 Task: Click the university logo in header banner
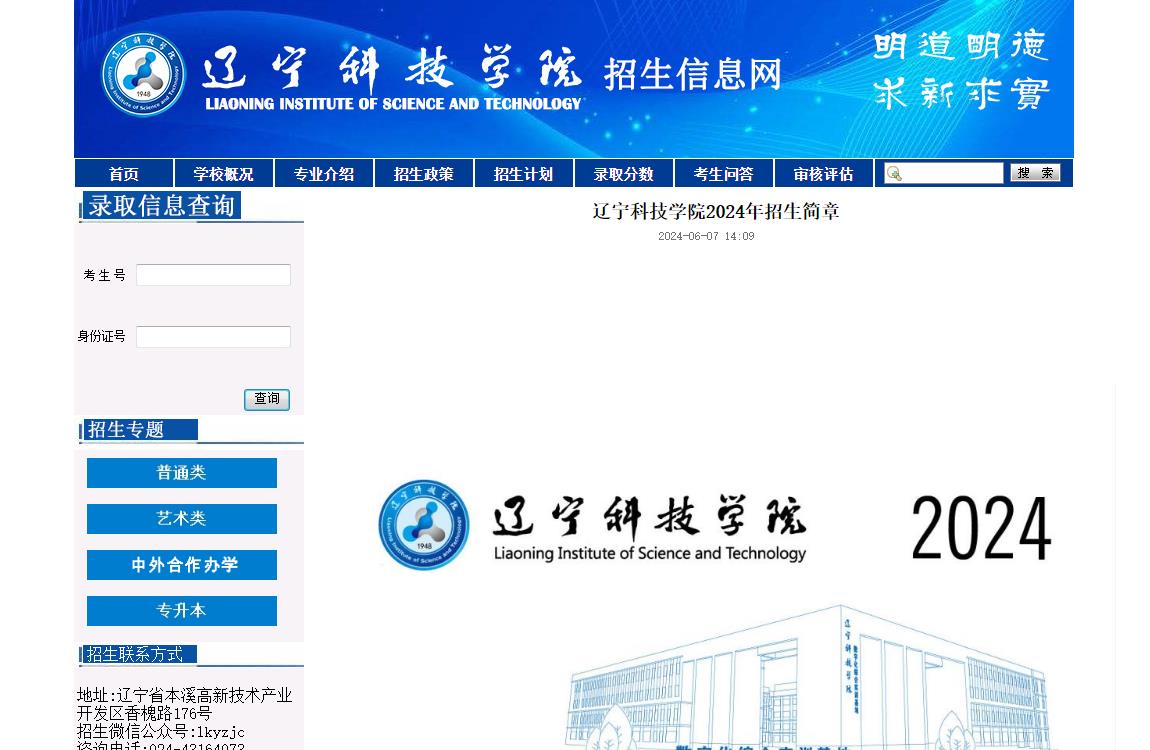pos(144,75)
